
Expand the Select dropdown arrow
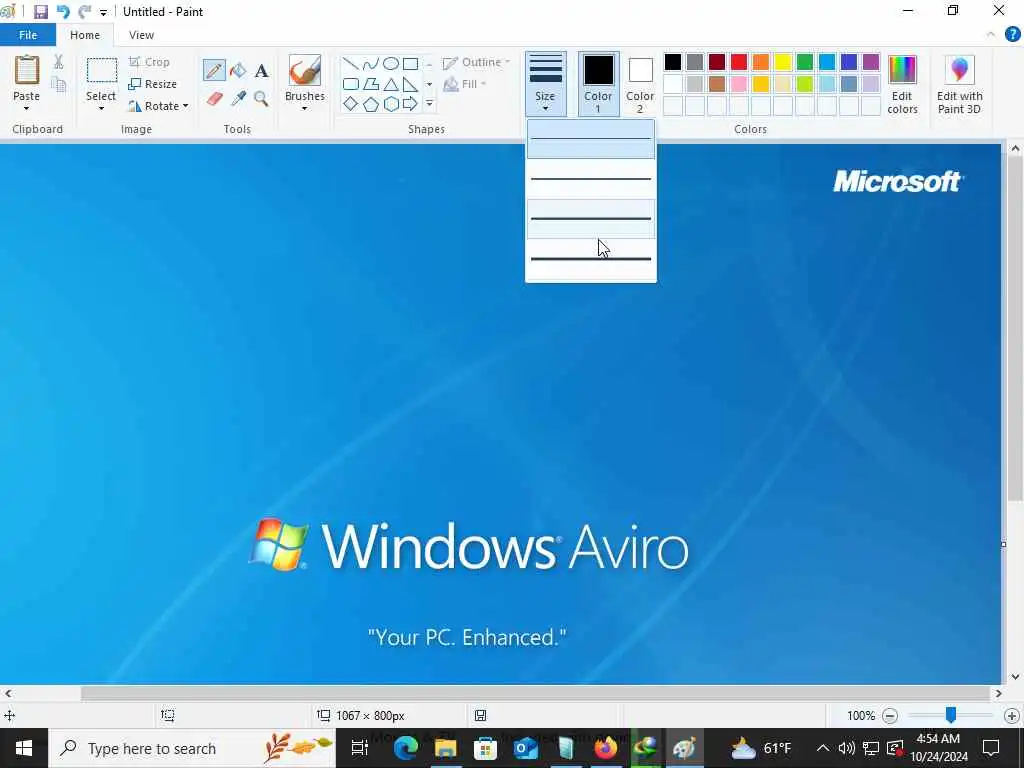pyautogui.click(x=101, y=108)
